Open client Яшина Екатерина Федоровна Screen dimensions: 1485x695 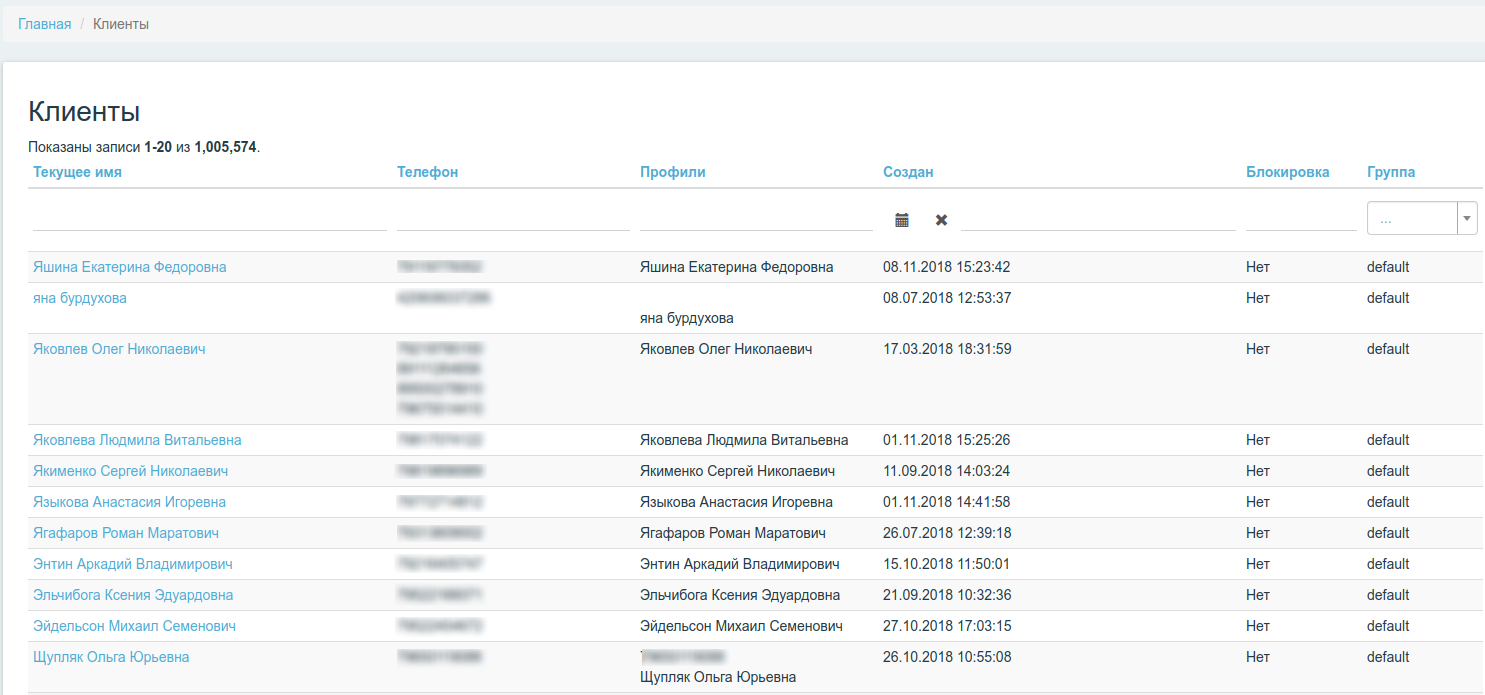pyautogui.click(x=130, y=267)
